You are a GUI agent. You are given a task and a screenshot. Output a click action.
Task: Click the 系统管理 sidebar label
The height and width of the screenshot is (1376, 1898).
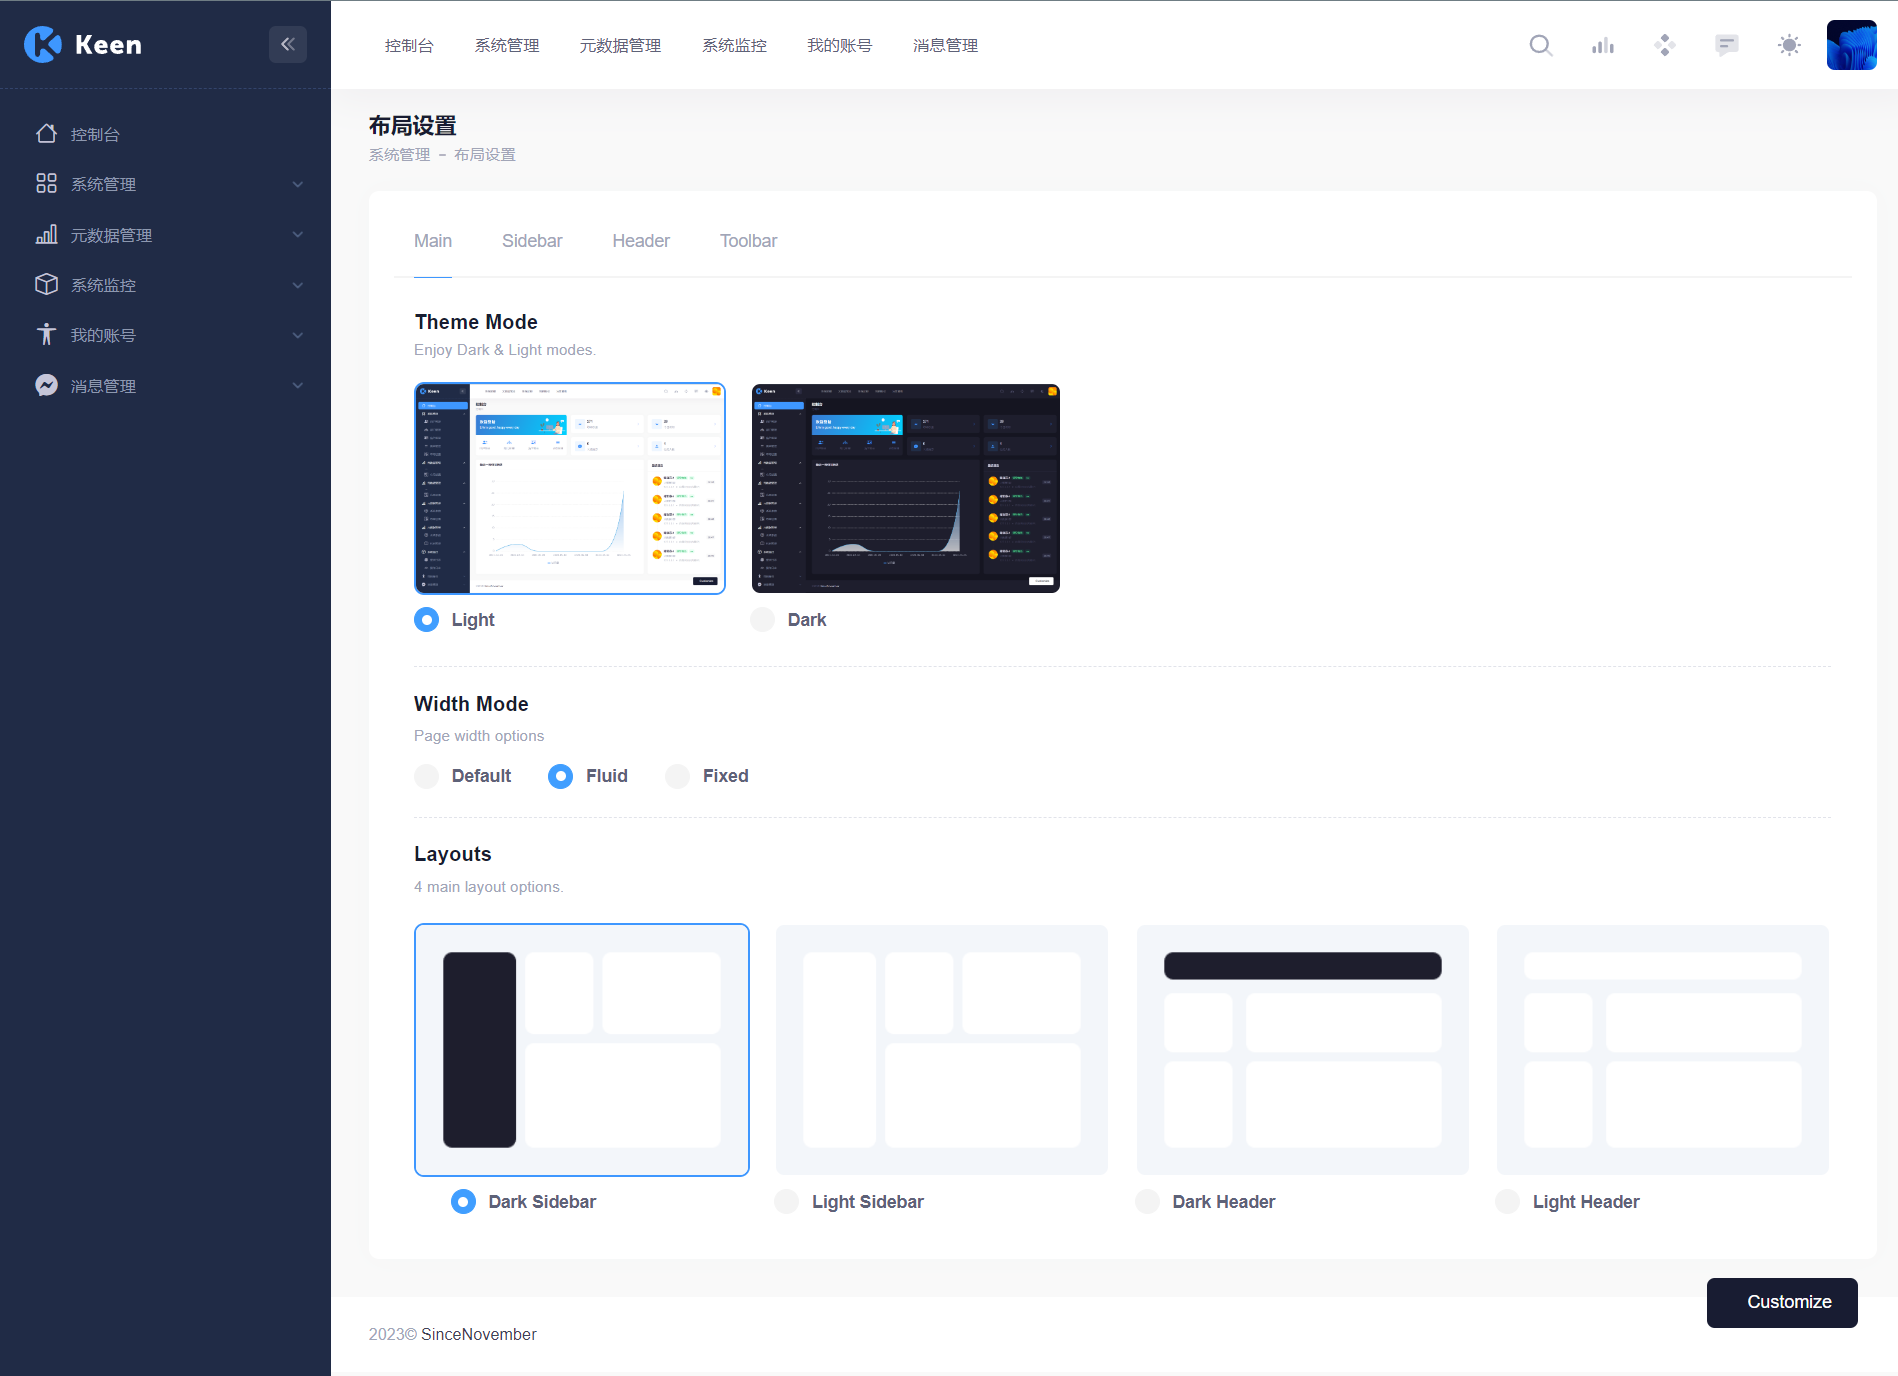[103, 184]
